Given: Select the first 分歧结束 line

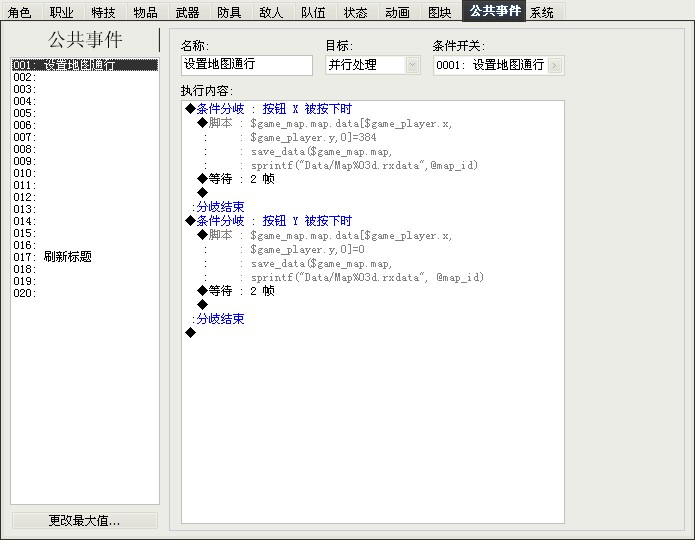Looking at the screenshot, I should 218,207.
